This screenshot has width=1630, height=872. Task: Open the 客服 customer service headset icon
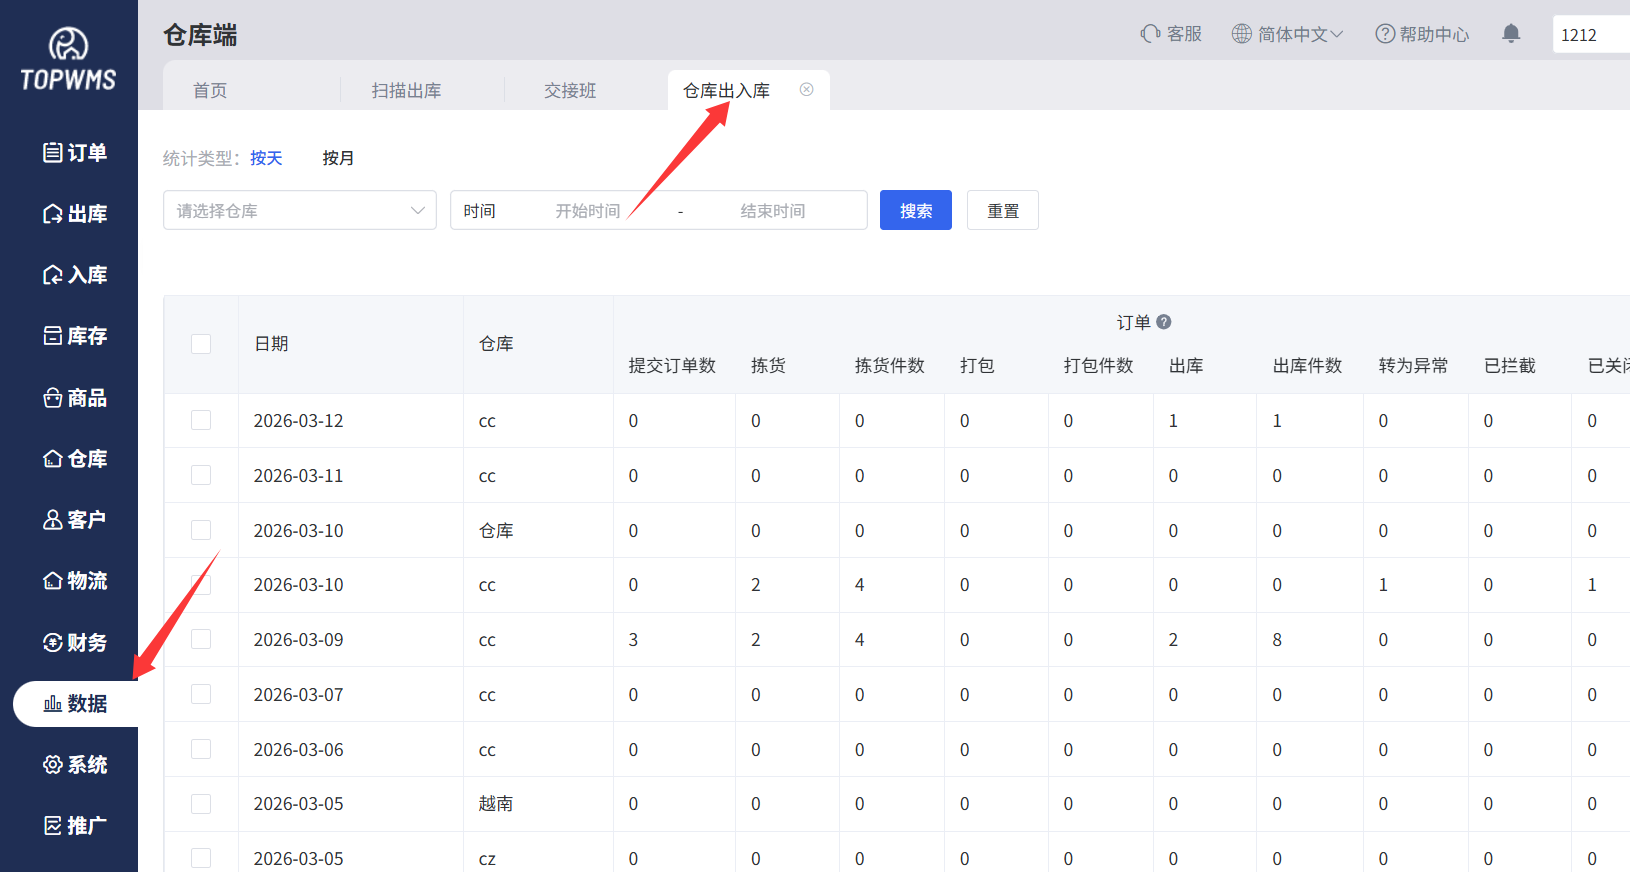coord(1150,34)
